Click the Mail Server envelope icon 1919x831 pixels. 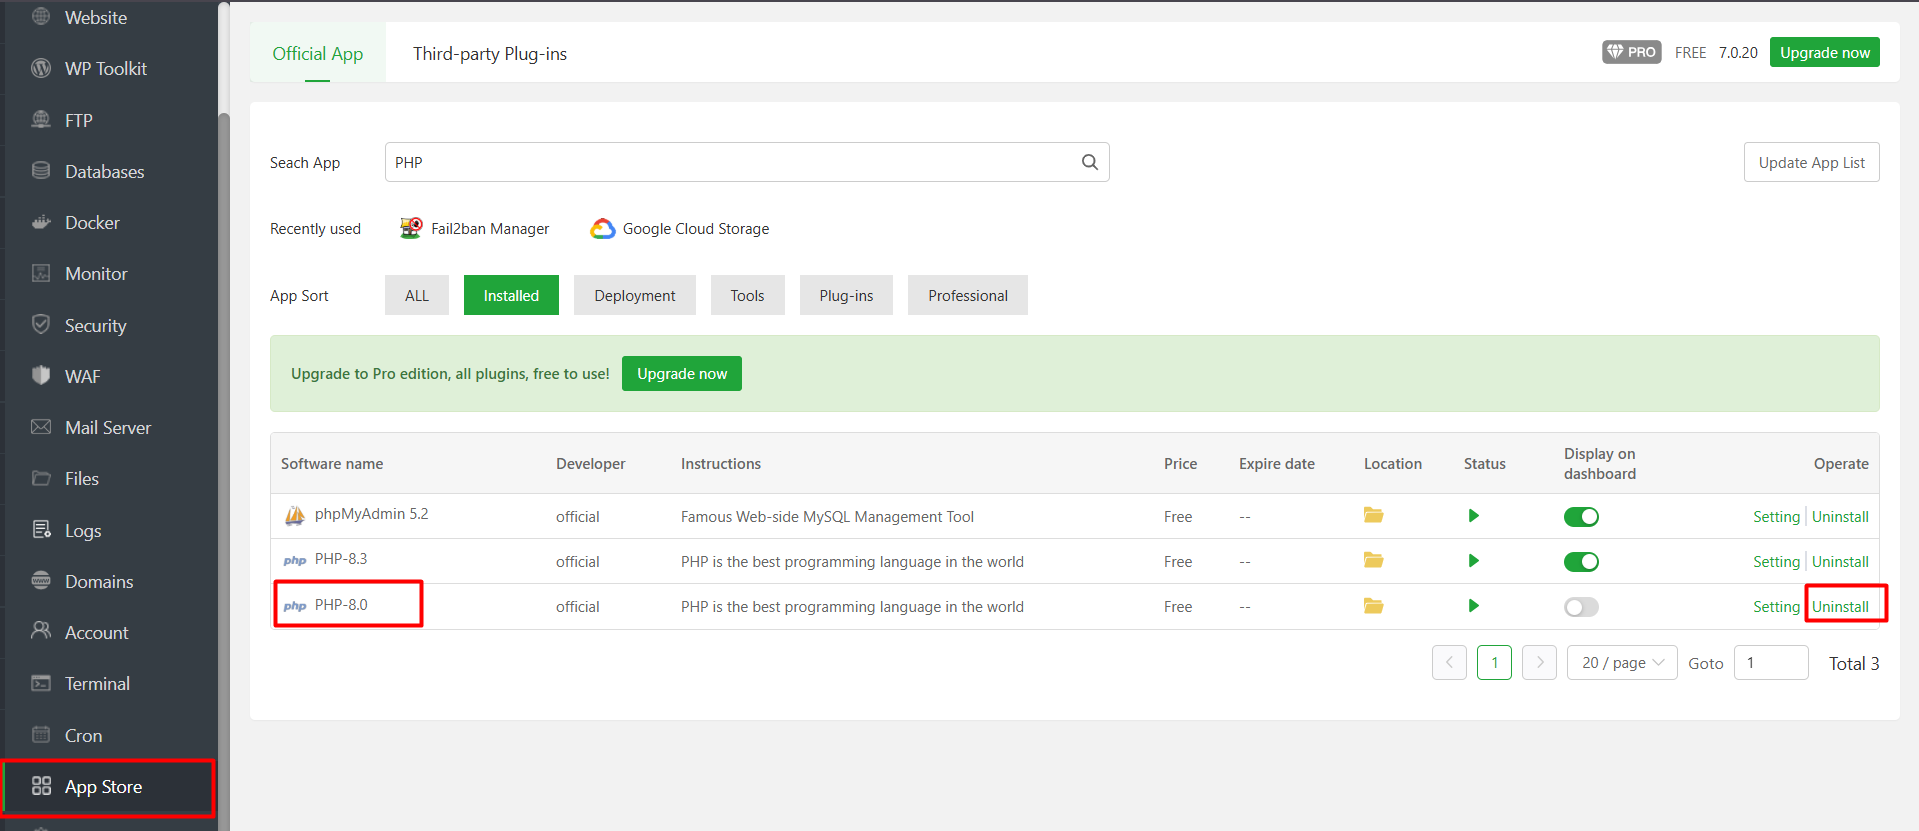(x=41, y=427)
